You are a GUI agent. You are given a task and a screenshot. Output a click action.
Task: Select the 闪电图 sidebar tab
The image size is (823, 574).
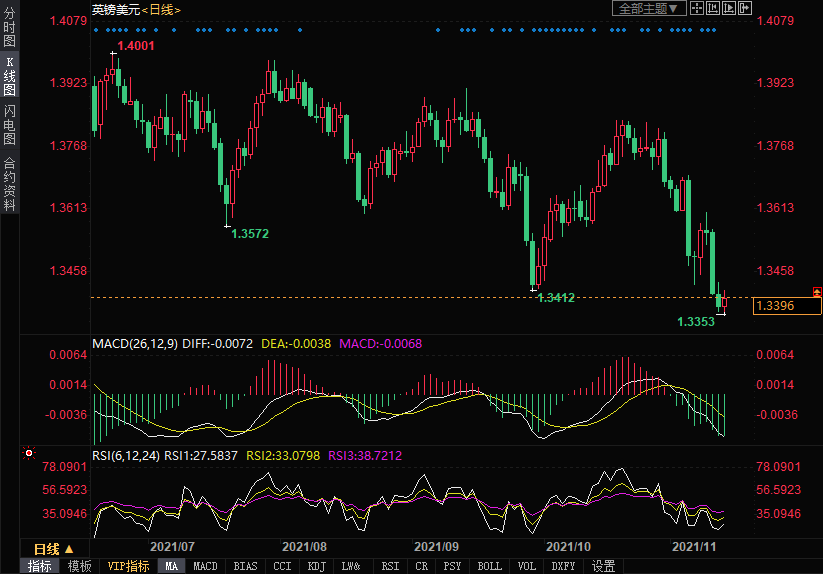pos(9,125)
